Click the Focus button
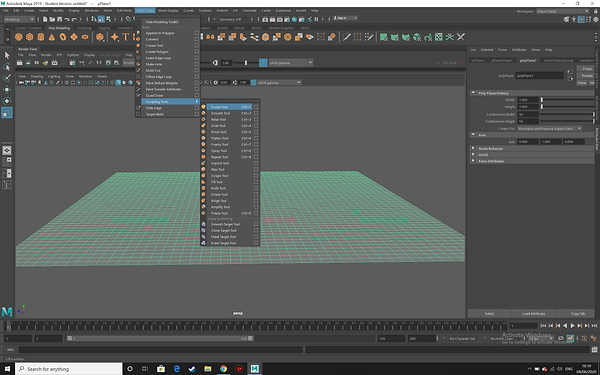The height and width of the screenshot is (375, 600). (x=587, y=68)
